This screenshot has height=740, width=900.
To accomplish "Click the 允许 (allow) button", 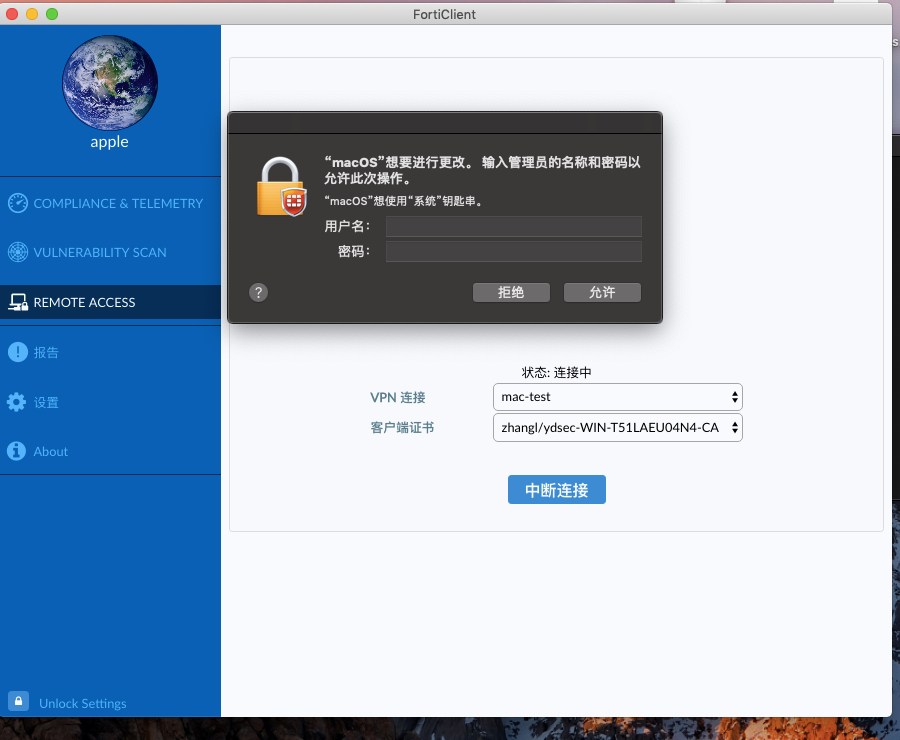I will pyautogui.click(x=602, y=292).
